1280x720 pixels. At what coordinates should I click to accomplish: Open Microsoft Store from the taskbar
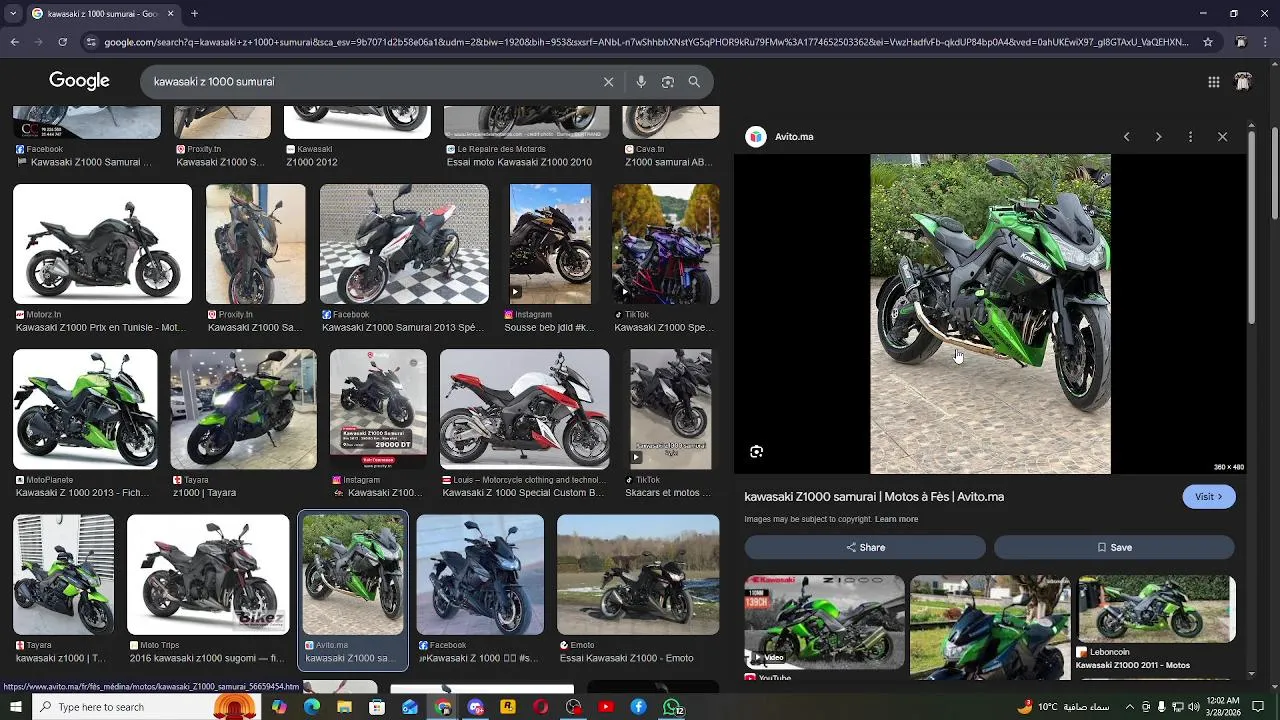coord(377,707)
